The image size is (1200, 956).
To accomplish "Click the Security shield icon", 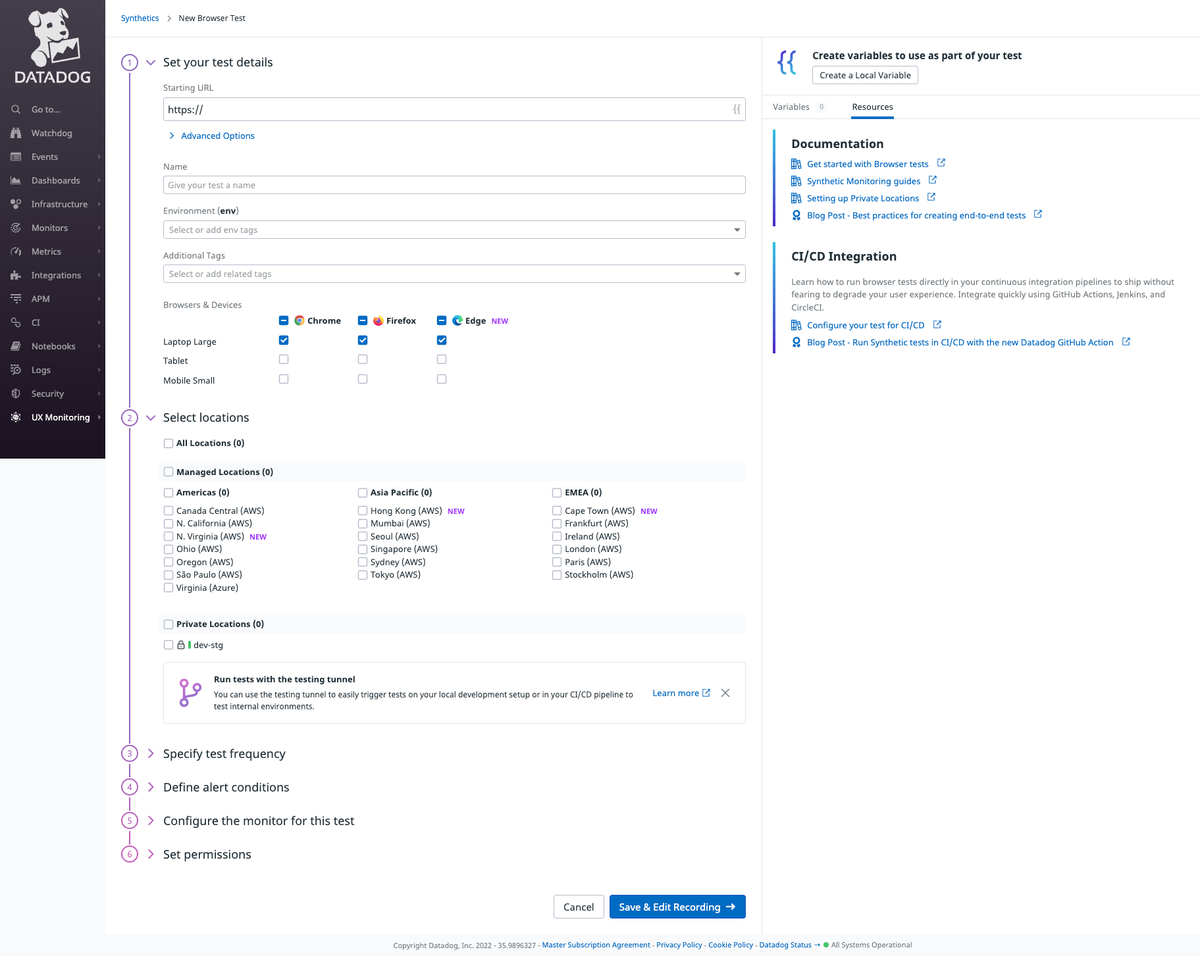I will 15,394.
